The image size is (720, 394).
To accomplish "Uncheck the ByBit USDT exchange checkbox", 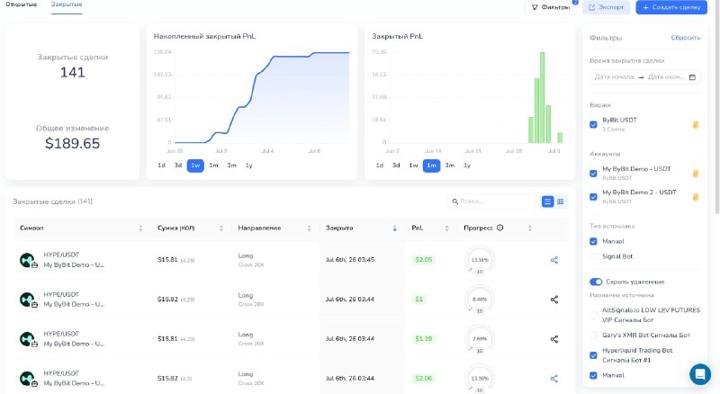I will click(593, 124).
